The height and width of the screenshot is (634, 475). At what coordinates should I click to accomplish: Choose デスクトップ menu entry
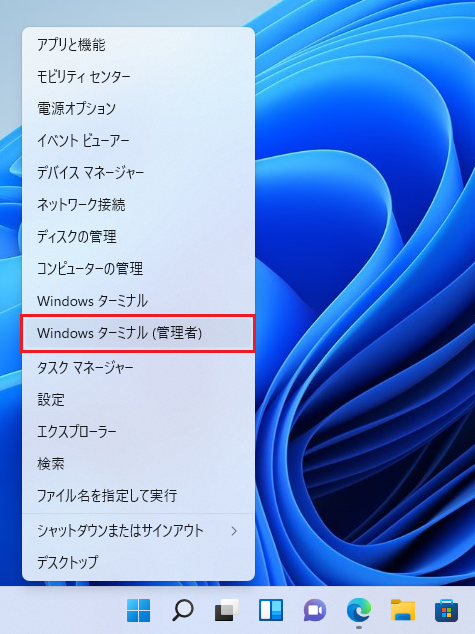point(138,562)
